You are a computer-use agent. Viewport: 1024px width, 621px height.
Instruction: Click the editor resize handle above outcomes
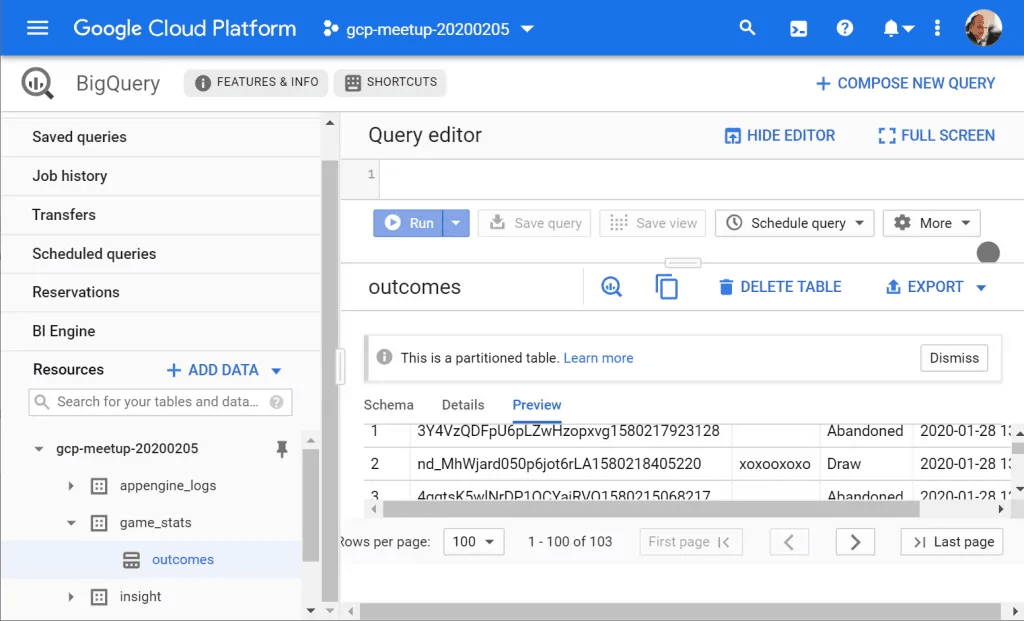point(683,263)
